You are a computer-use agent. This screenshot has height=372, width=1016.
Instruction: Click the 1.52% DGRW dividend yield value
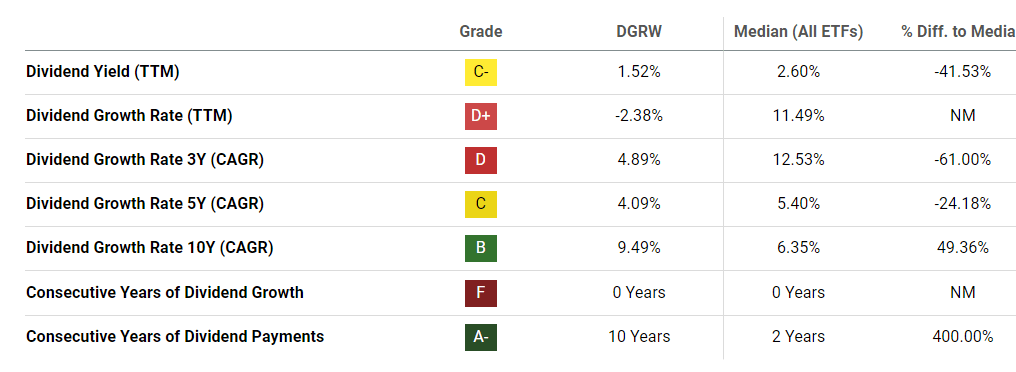[x=640, y=72]
